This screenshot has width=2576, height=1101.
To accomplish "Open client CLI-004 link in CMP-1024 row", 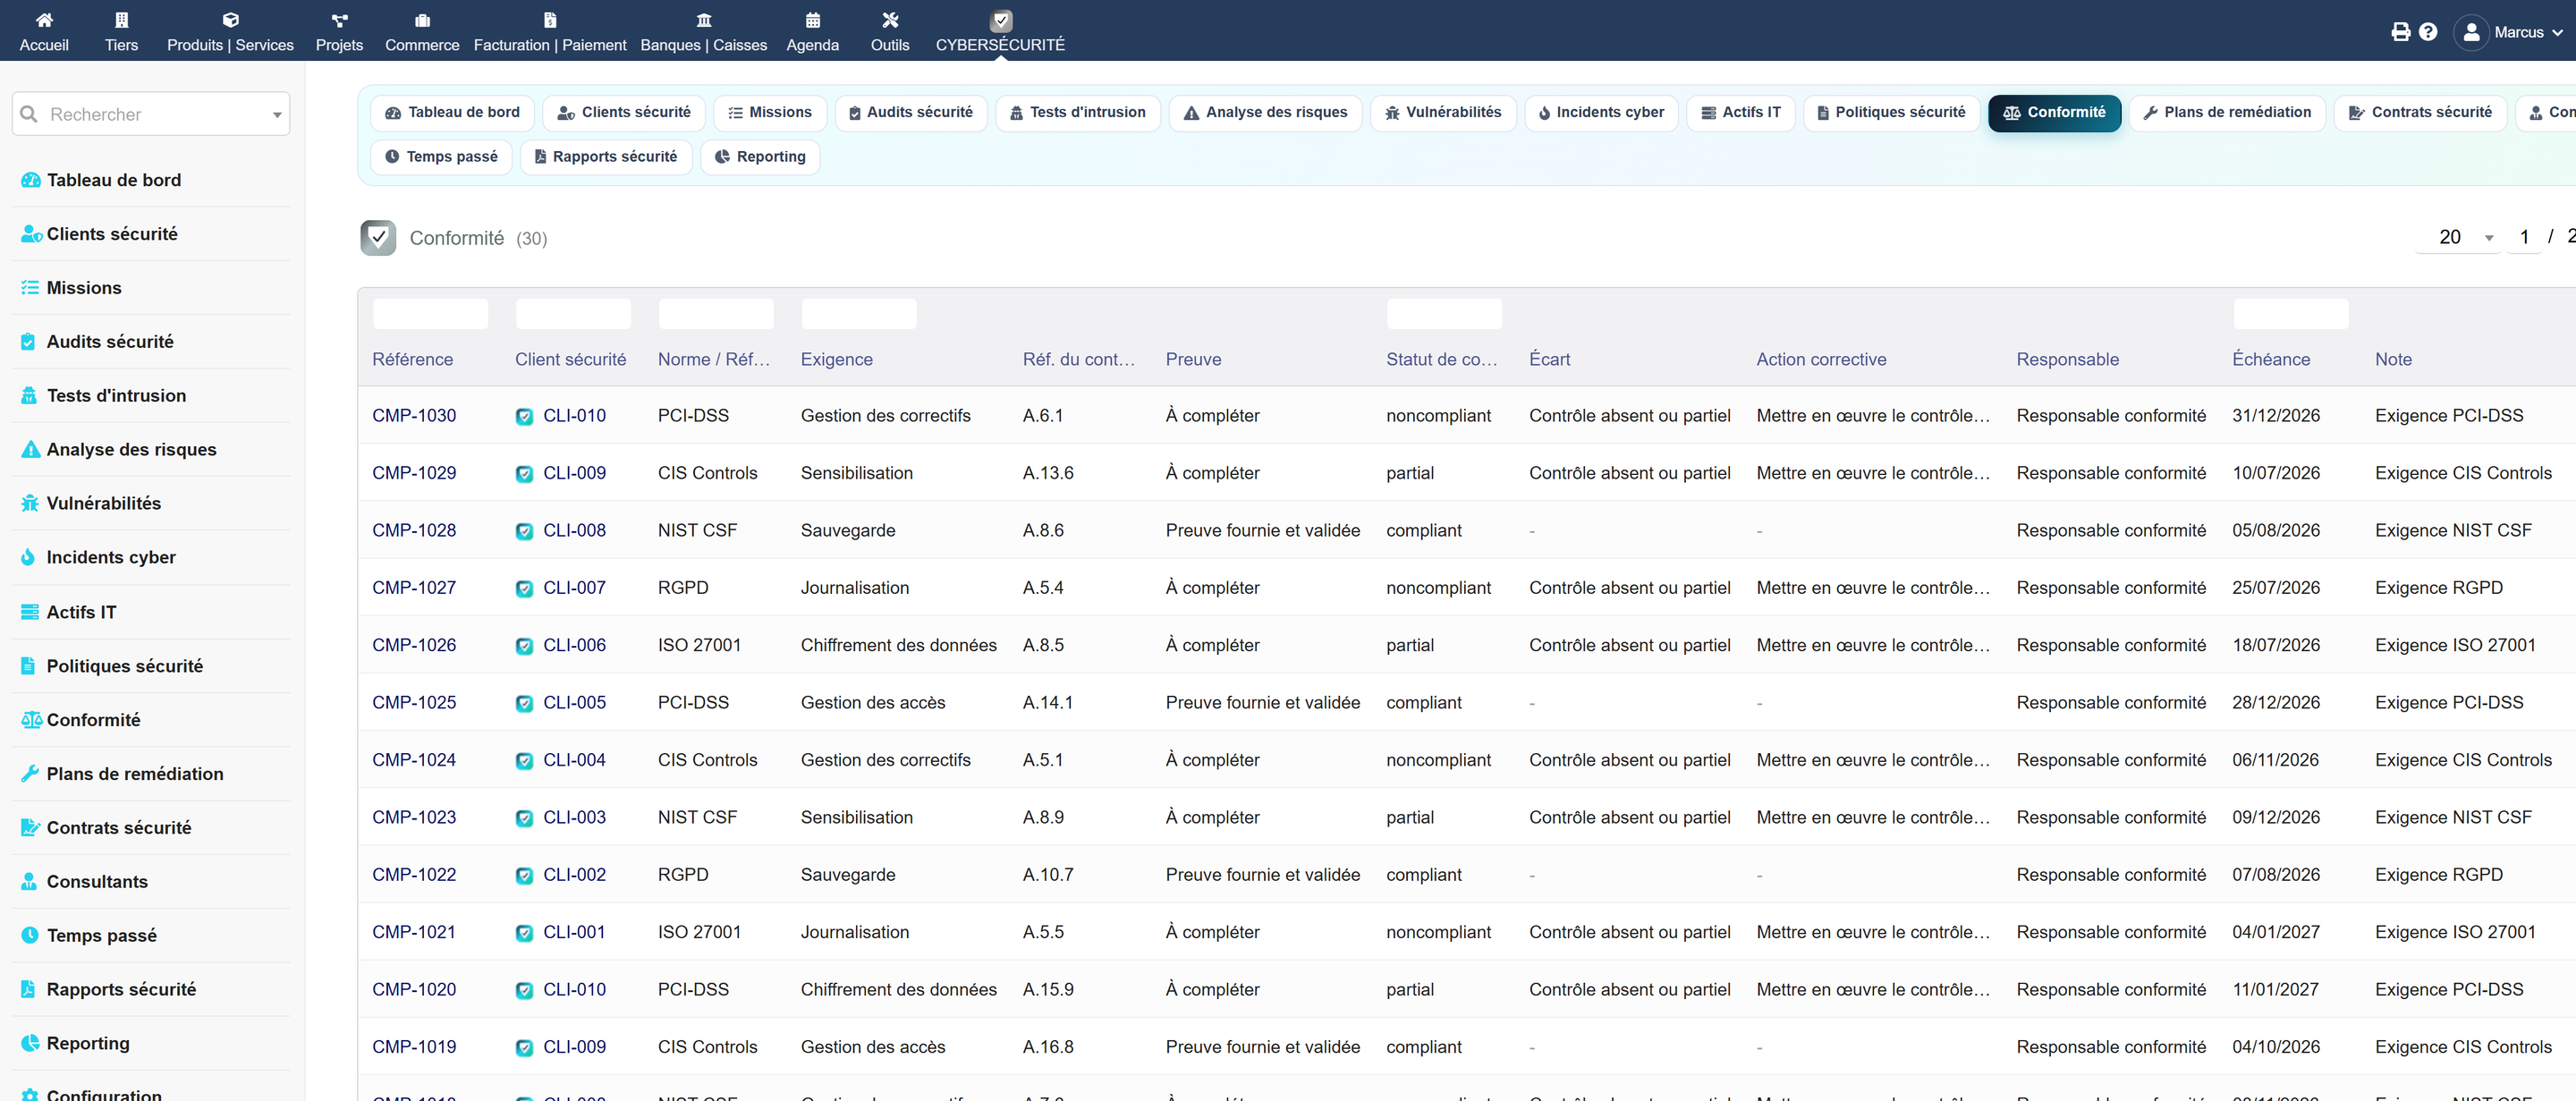I will tap(574, 760).
